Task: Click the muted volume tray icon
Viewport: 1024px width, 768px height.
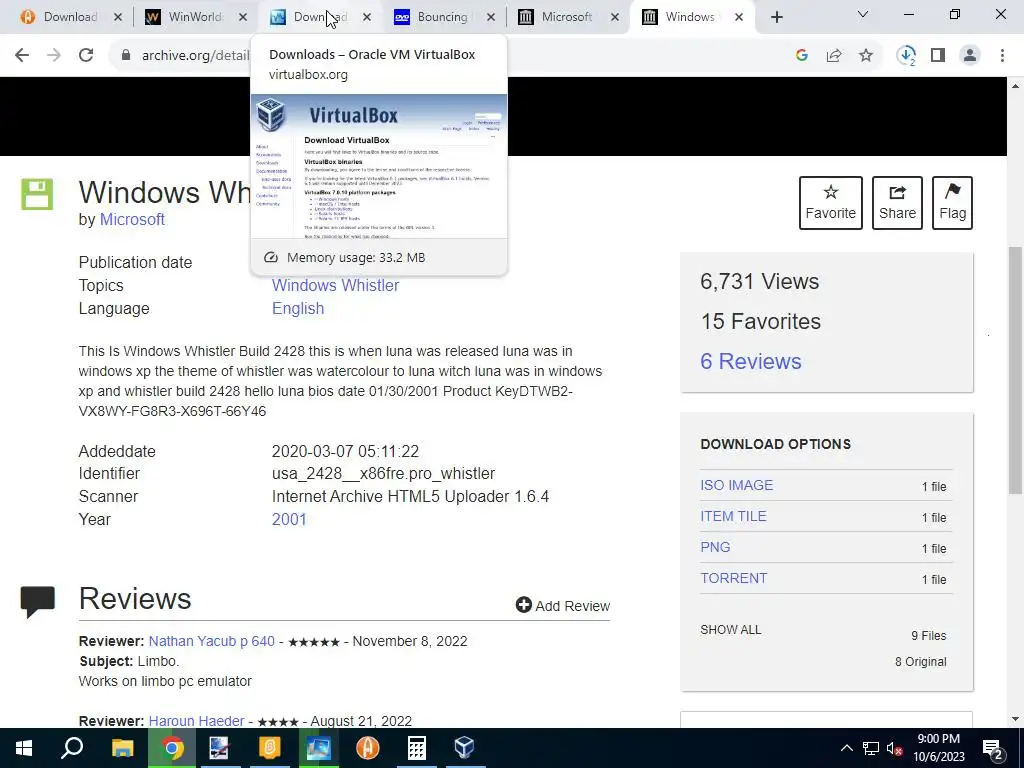Action: (x=894, y=748)
